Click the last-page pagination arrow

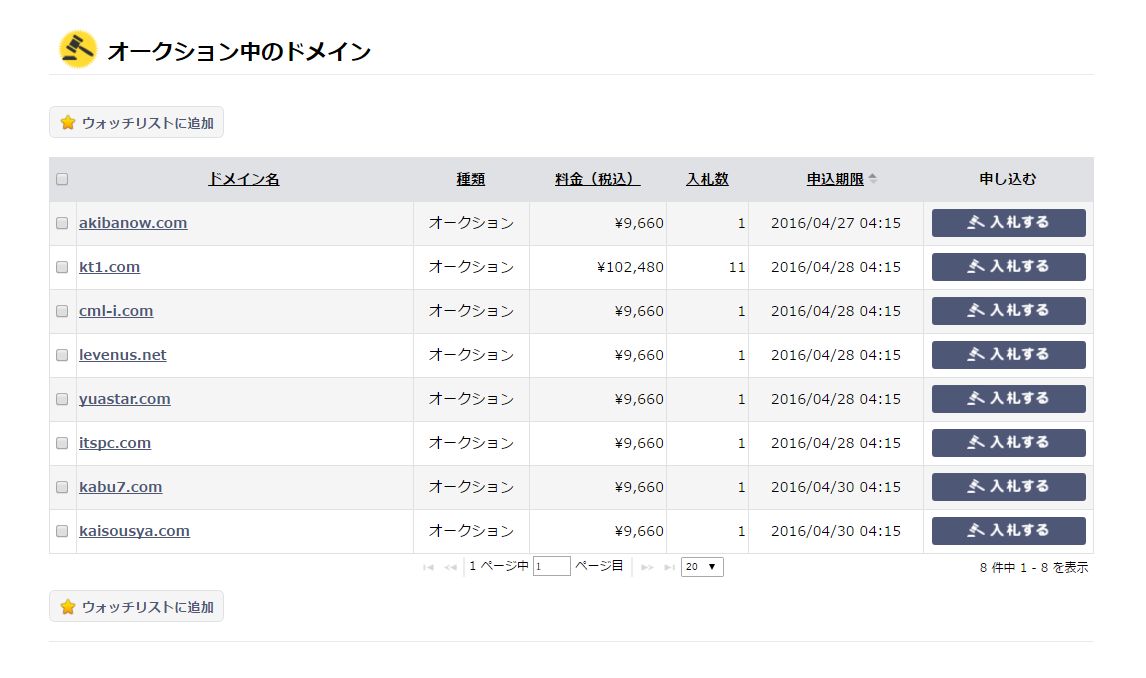tap(669, 567)
